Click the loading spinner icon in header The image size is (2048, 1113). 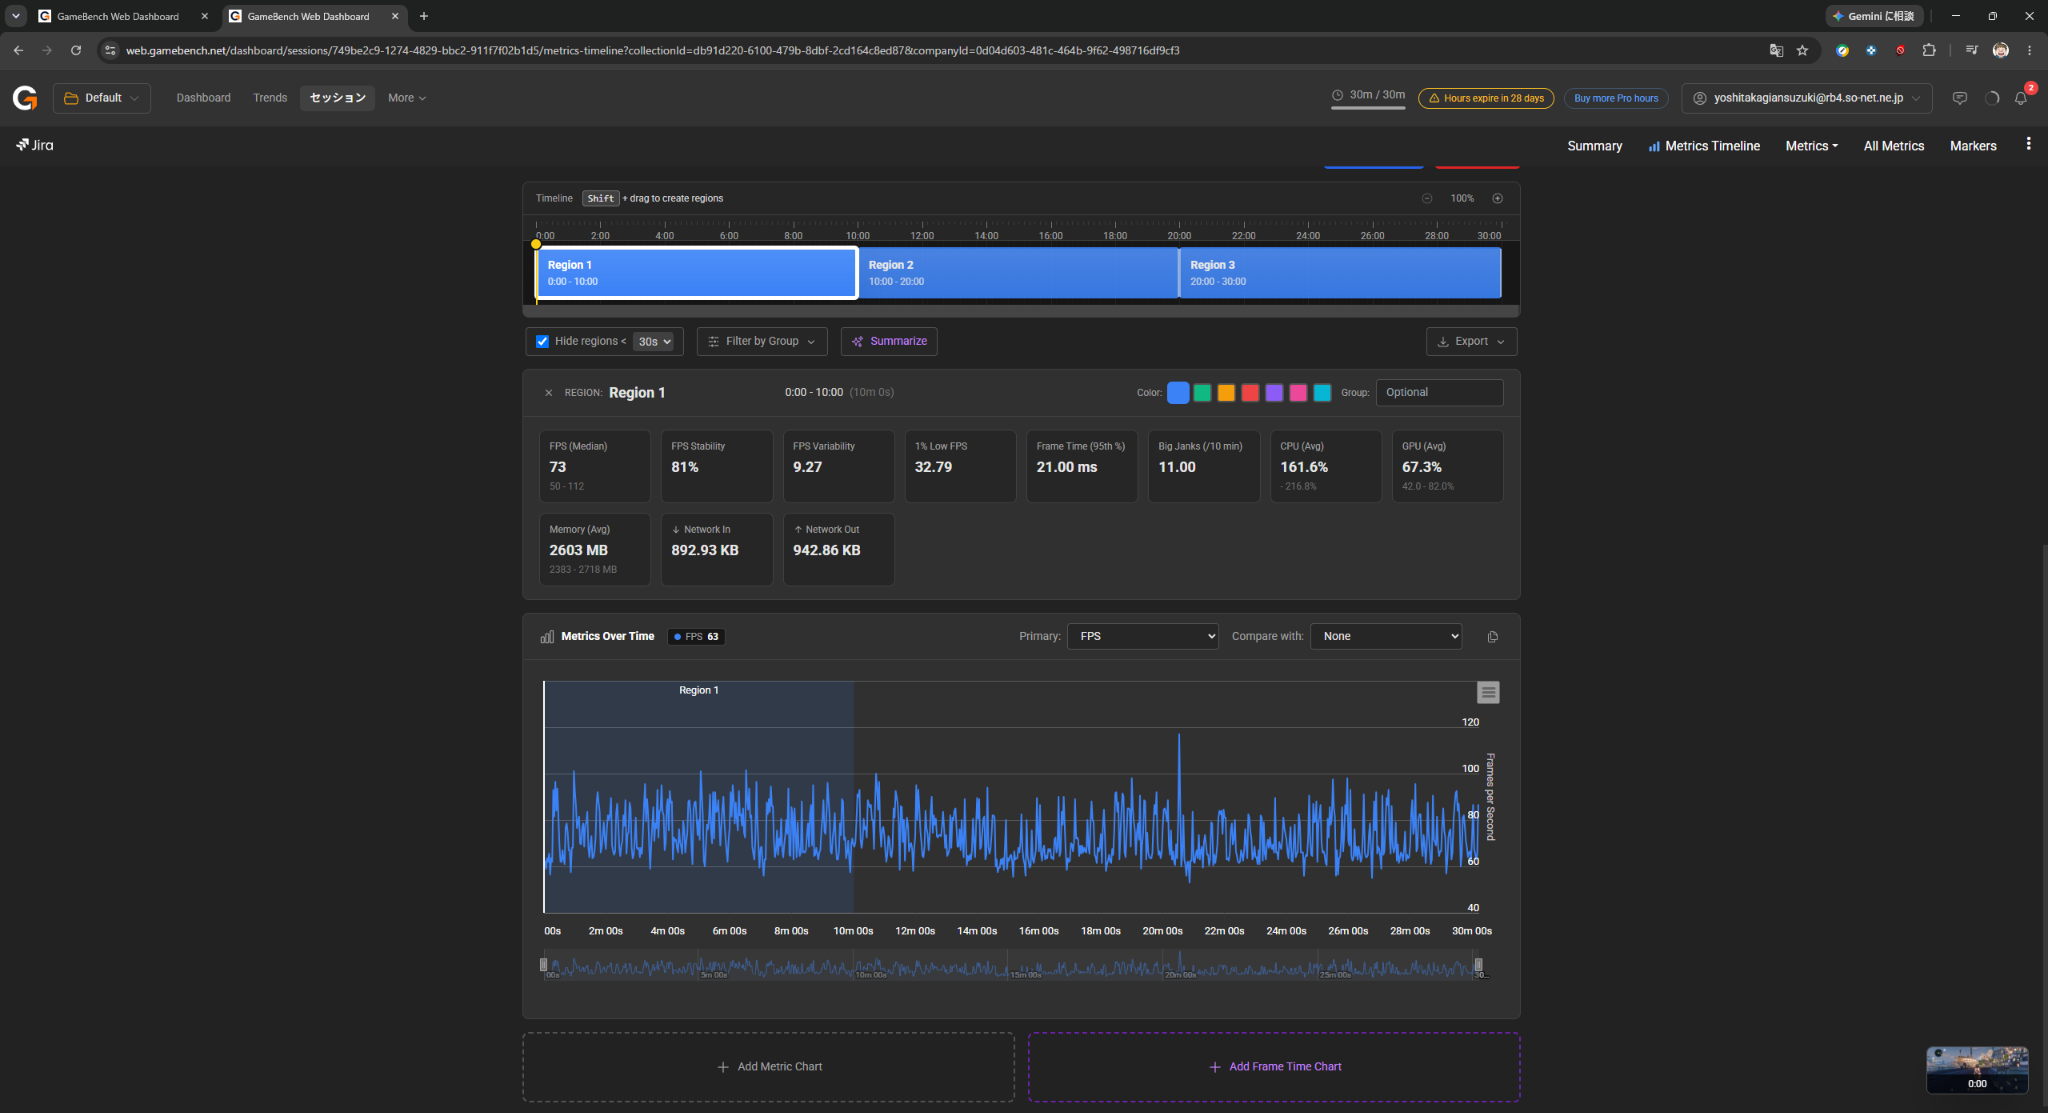(1991, 98)
